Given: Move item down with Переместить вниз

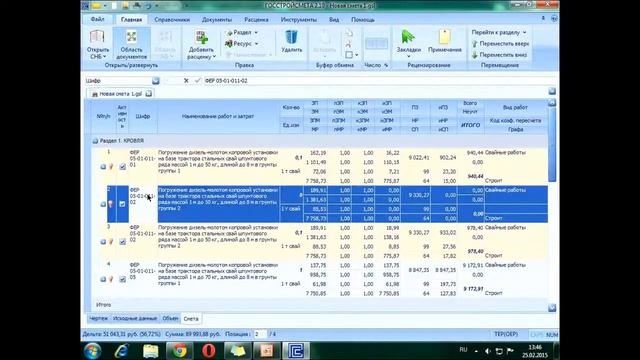Looking at the screenshot, I should (x=499, y=55).
